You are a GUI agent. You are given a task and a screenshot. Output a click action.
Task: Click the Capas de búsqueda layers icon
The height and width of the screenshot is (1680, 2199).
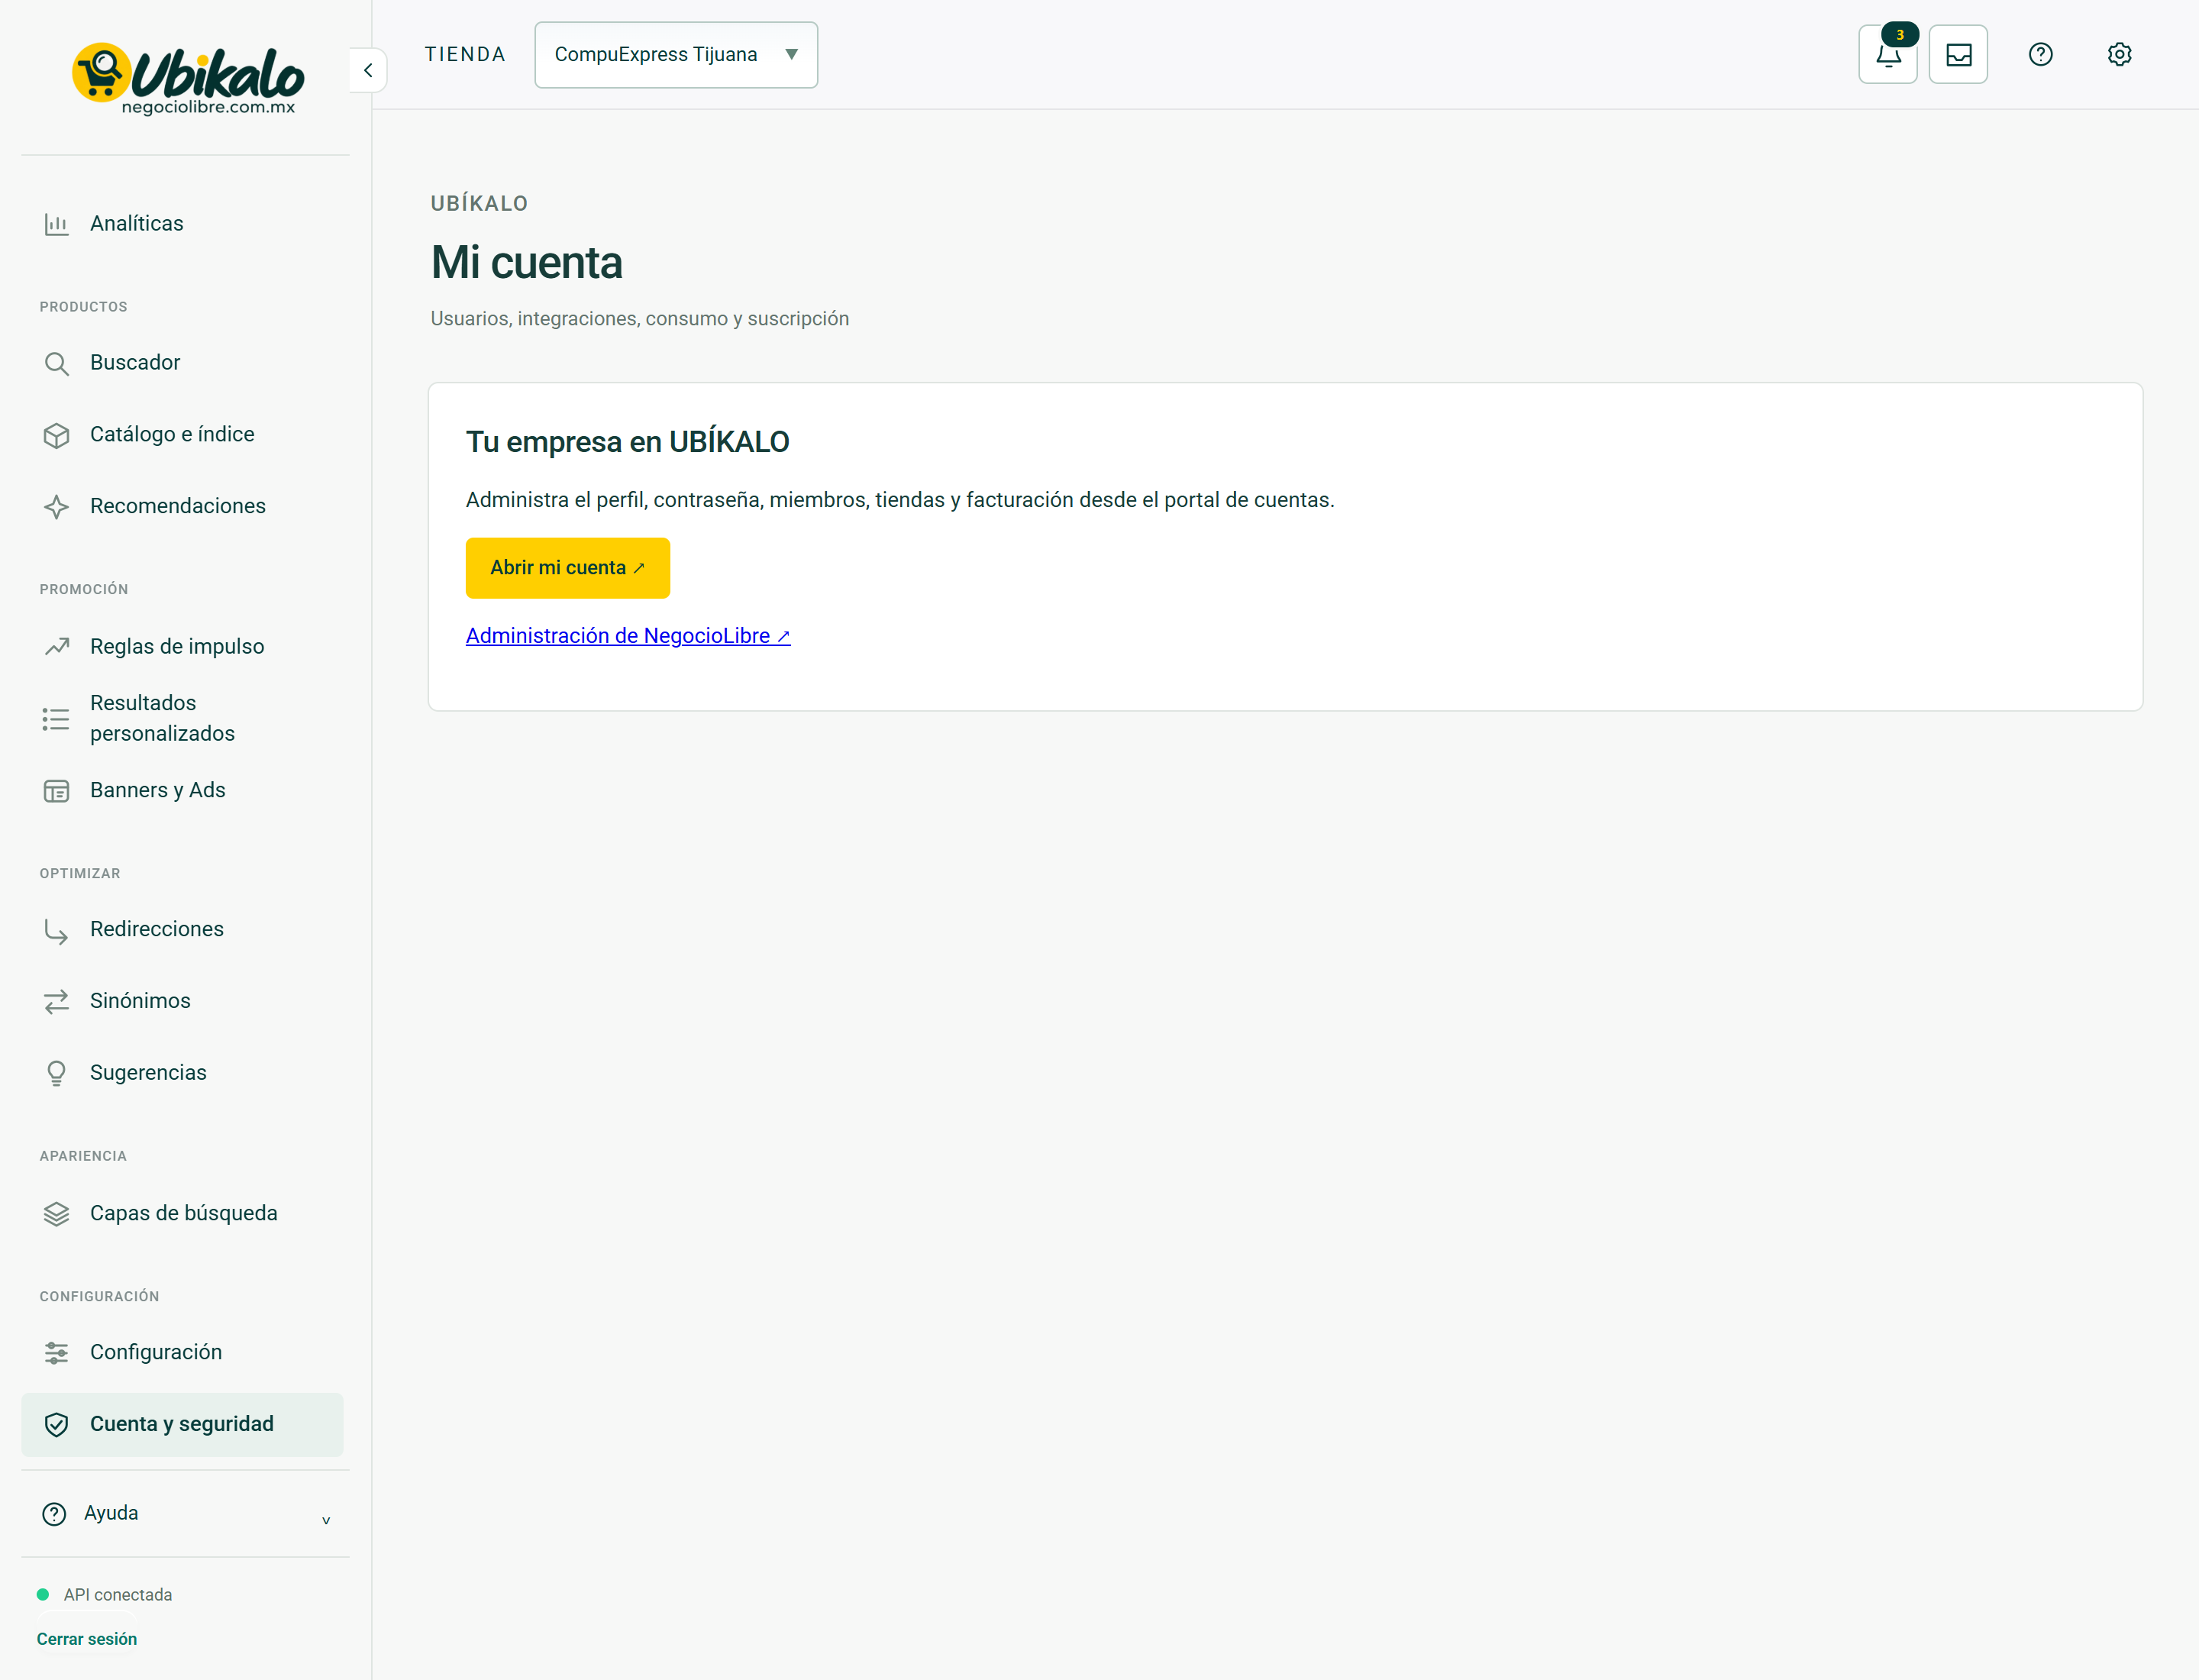pos(56,1214)
